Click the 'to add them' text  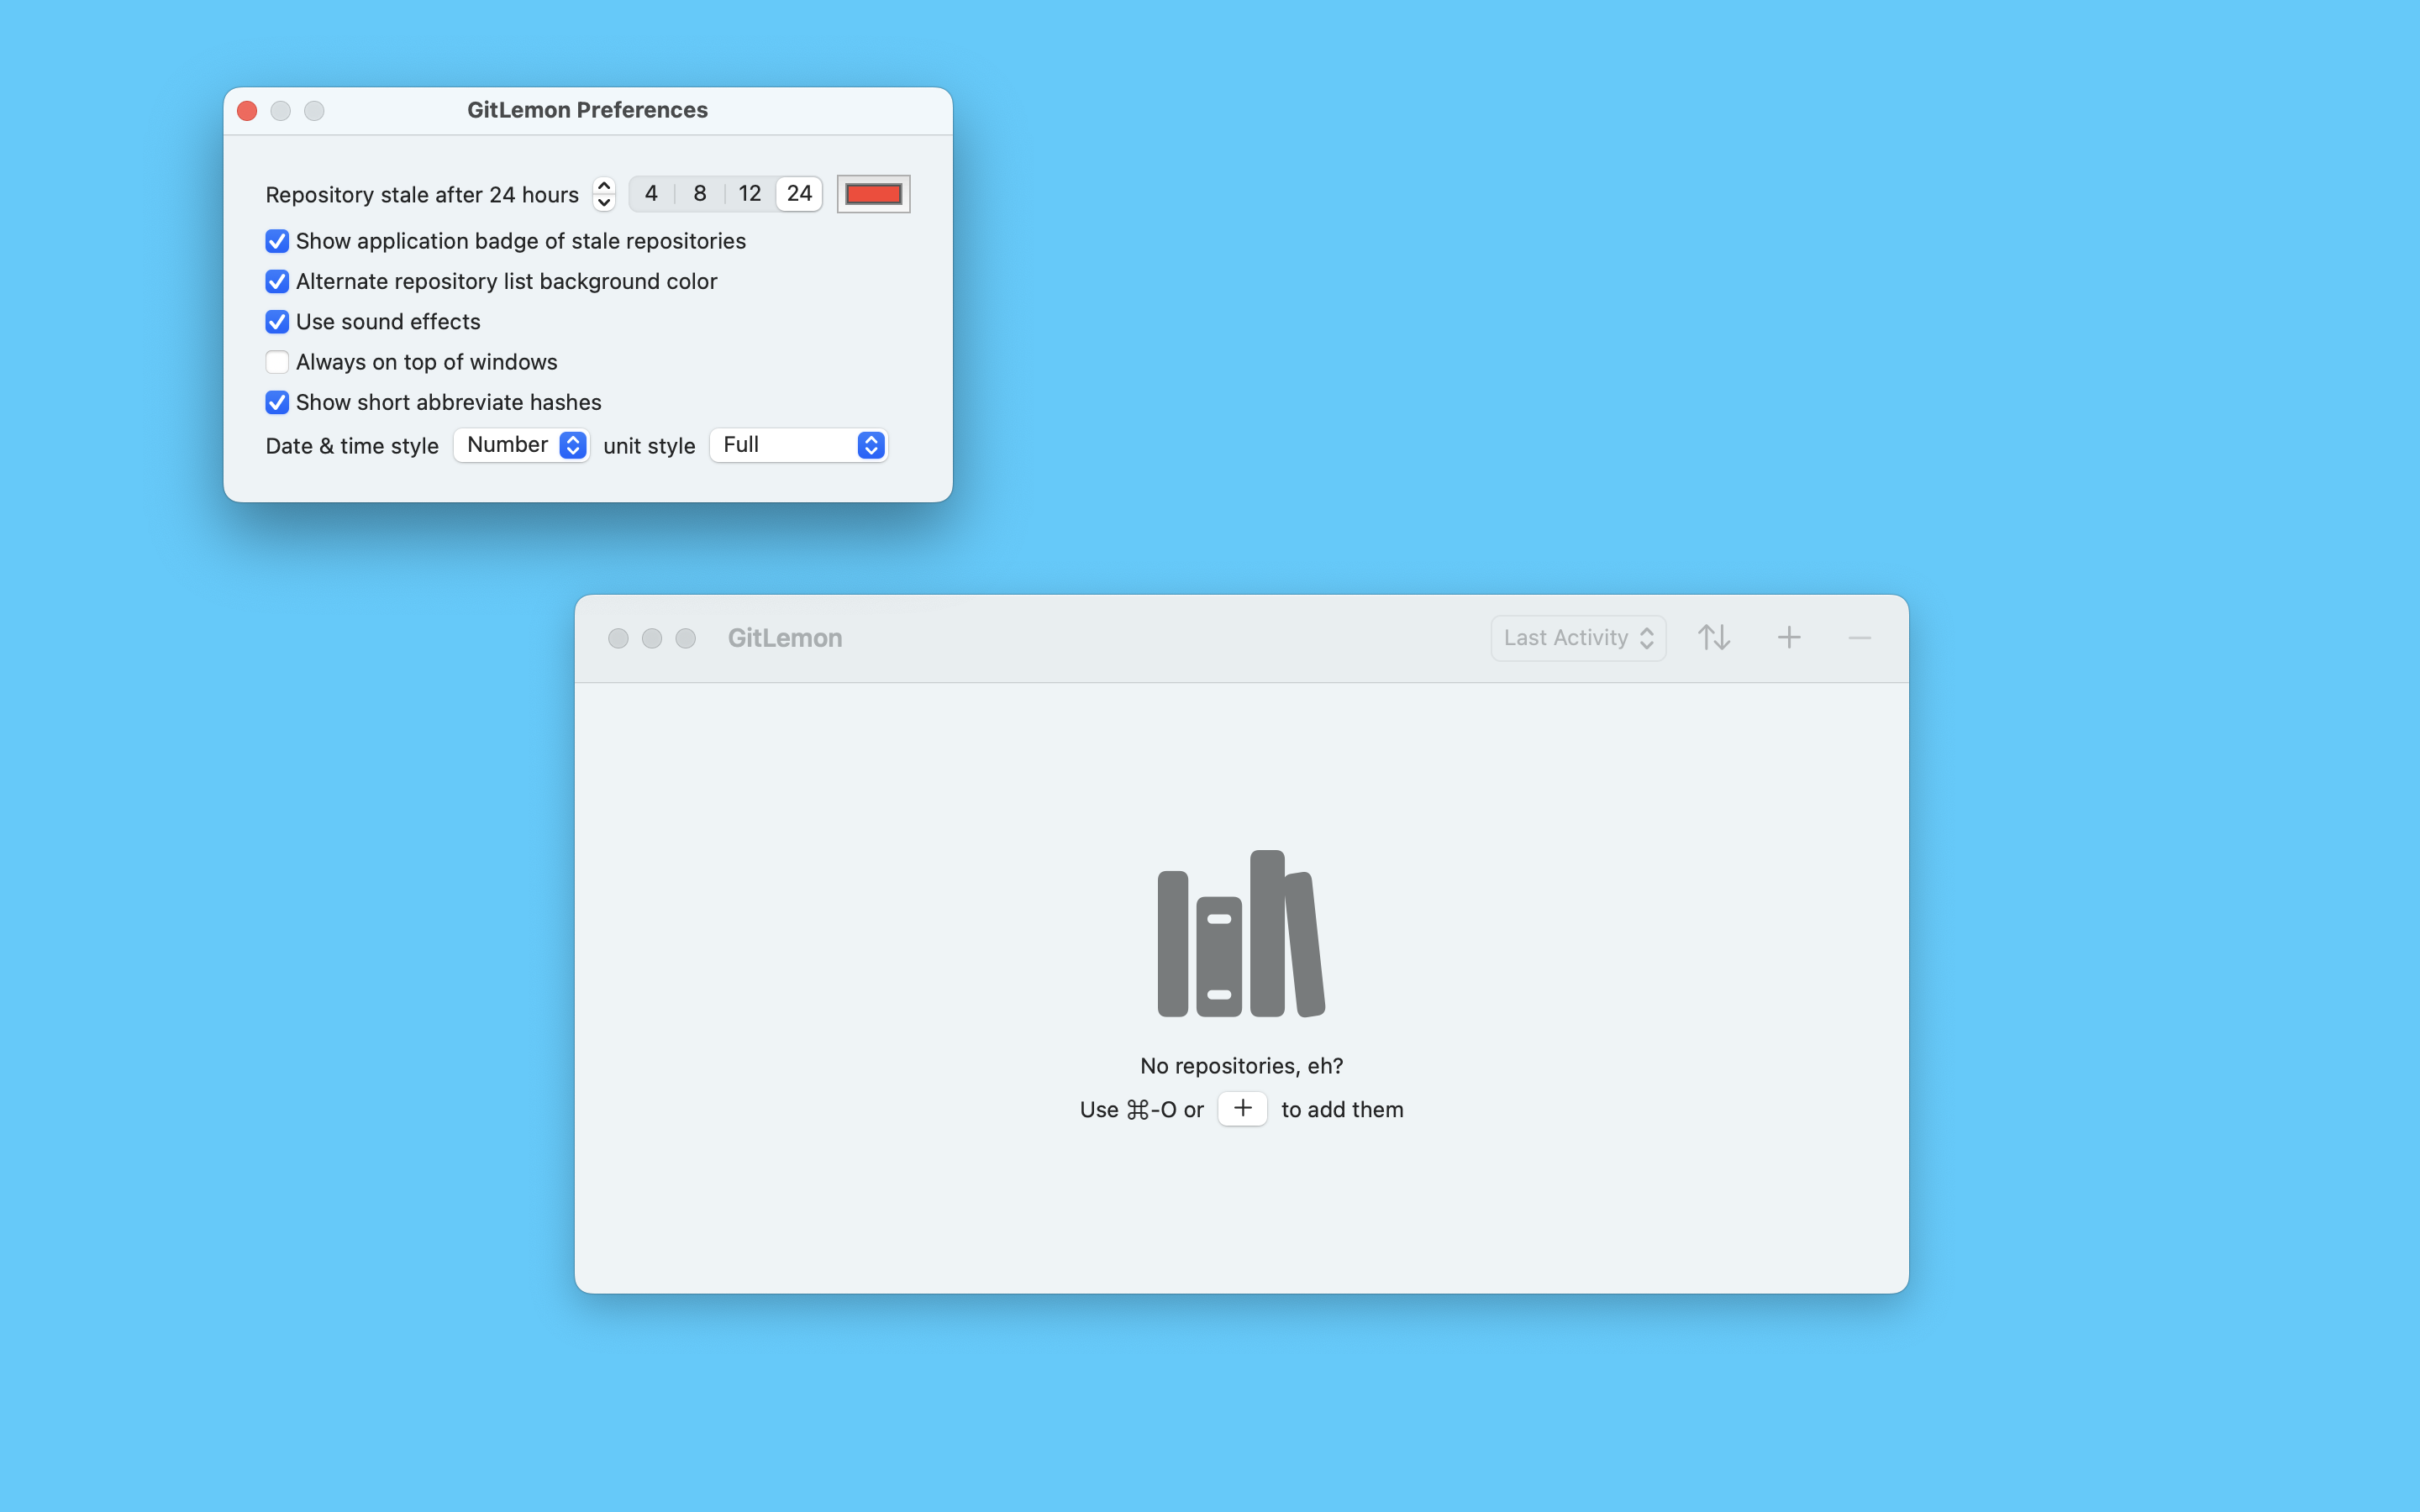1342,1109
